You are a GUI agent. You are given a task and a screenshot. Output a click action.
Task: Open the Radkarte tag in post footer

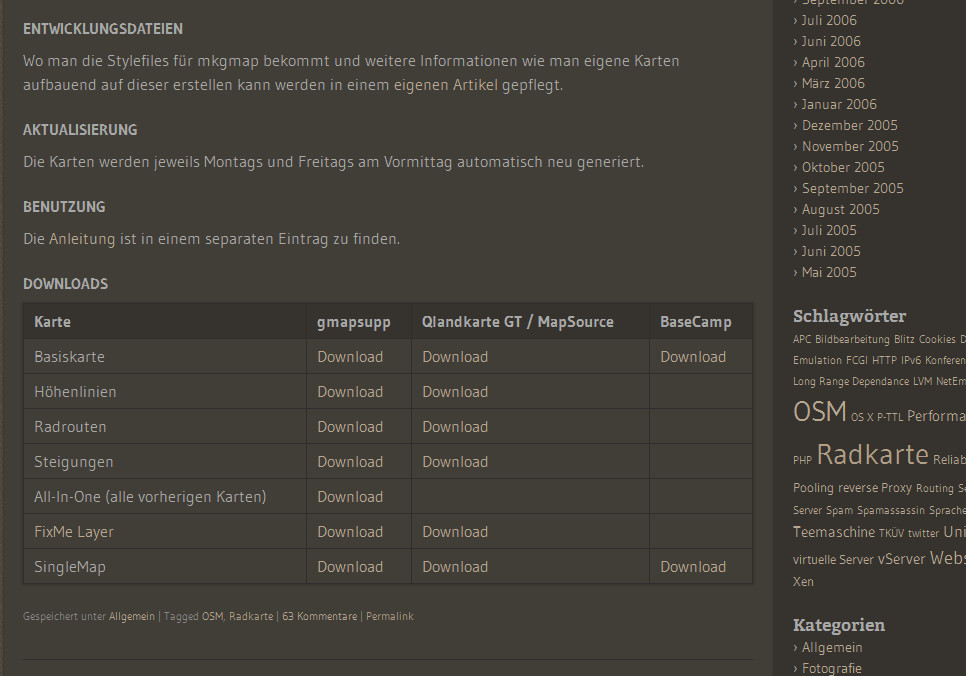coord(250,617)
